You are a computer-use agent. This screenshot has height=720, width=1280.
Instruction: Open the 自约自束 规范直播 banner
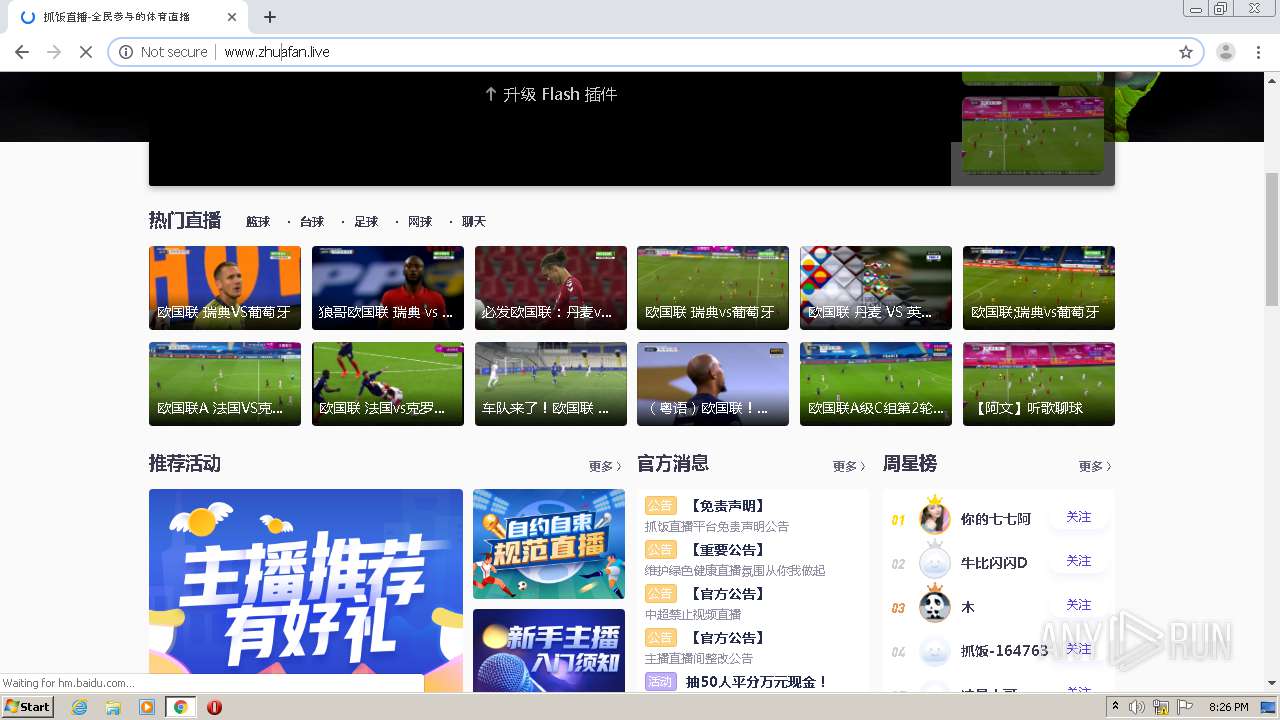click(549, 544)
